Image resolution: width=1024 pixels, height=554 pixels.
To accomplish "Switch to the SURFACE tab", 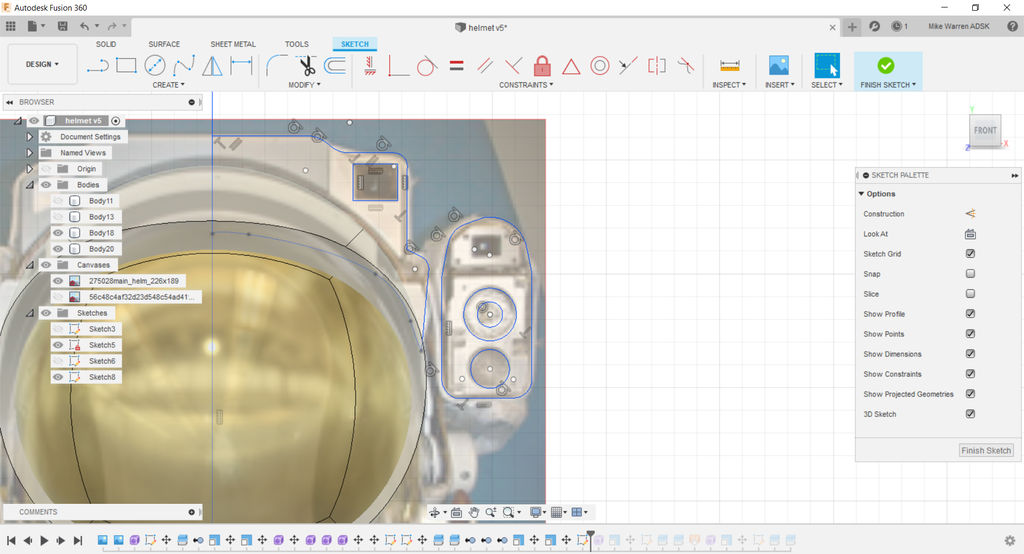I will (x=164, y=44).
